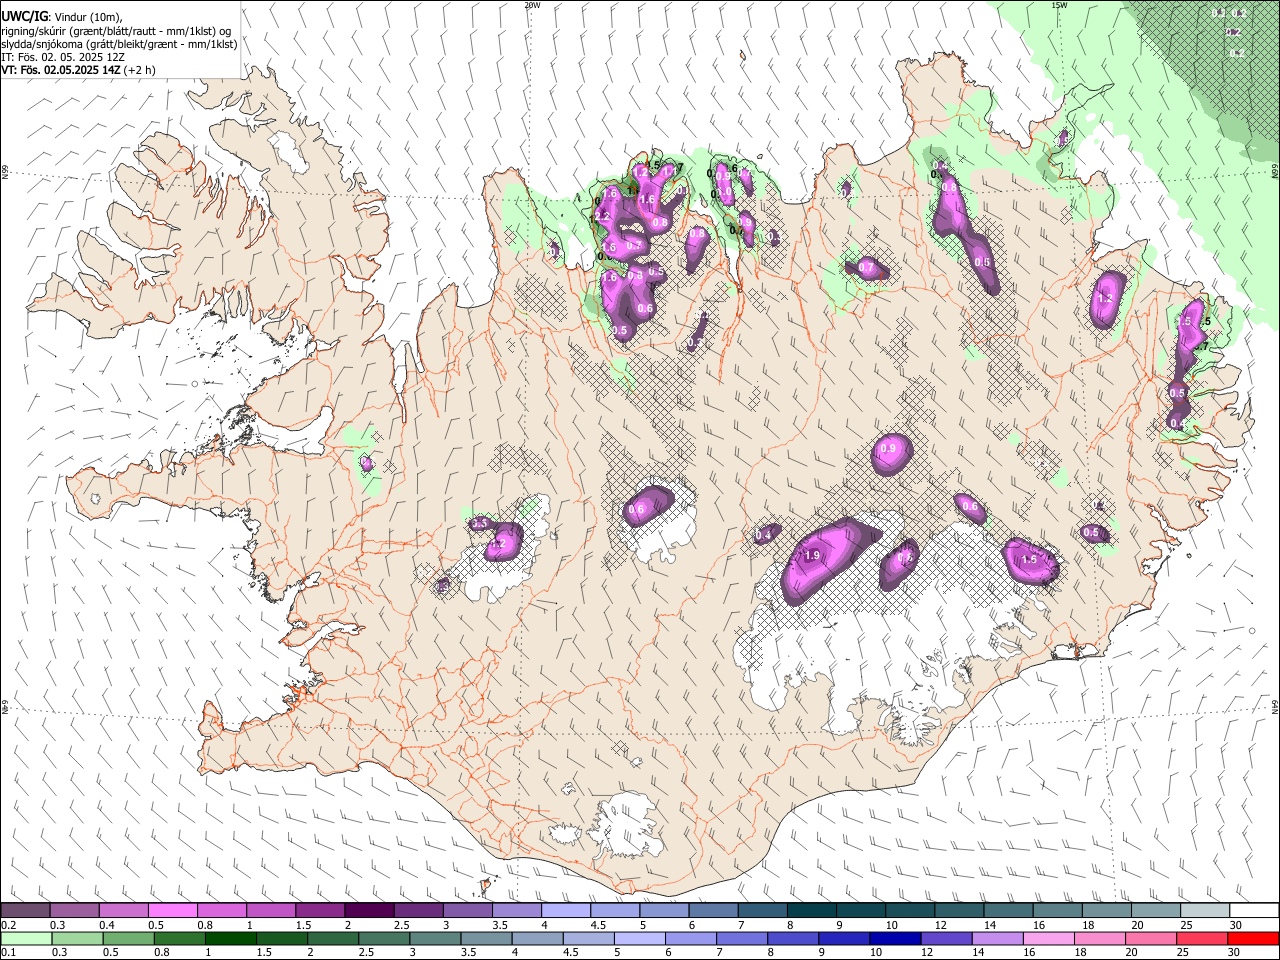1280x960 pixels.
Task: Click the 'IT: Fös. 02. 05. 2025 12Z' line
Action: click(63, 57)
